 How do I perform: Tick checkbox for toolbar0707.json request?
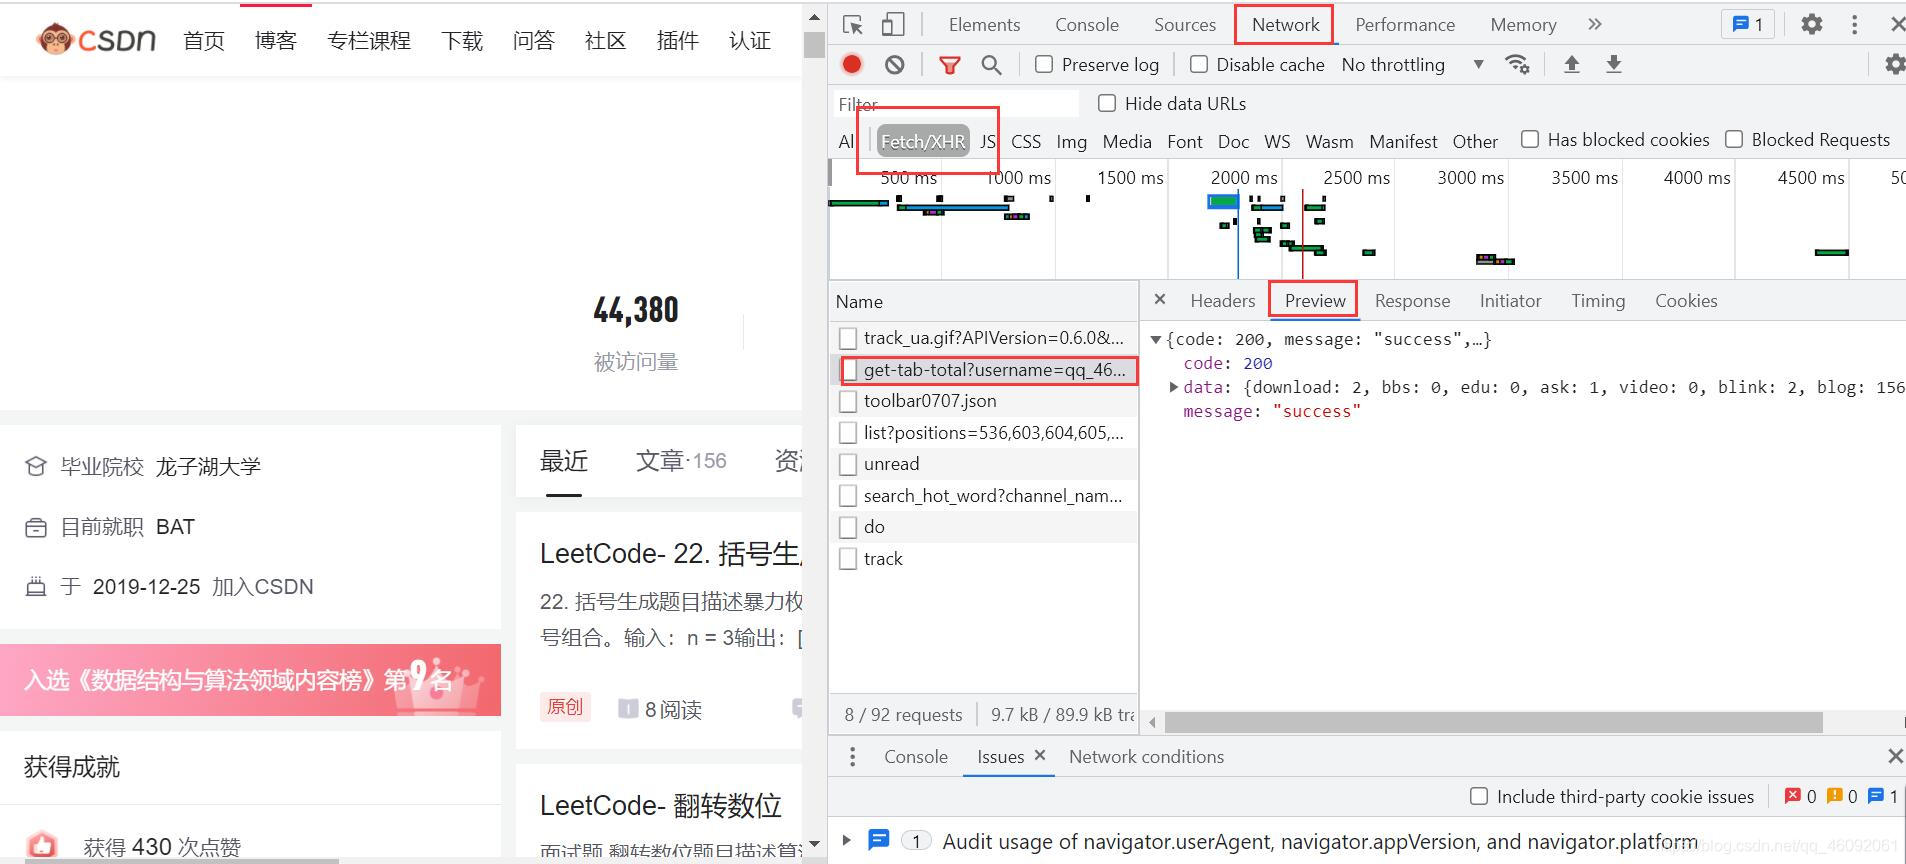(x=848, y=401)
